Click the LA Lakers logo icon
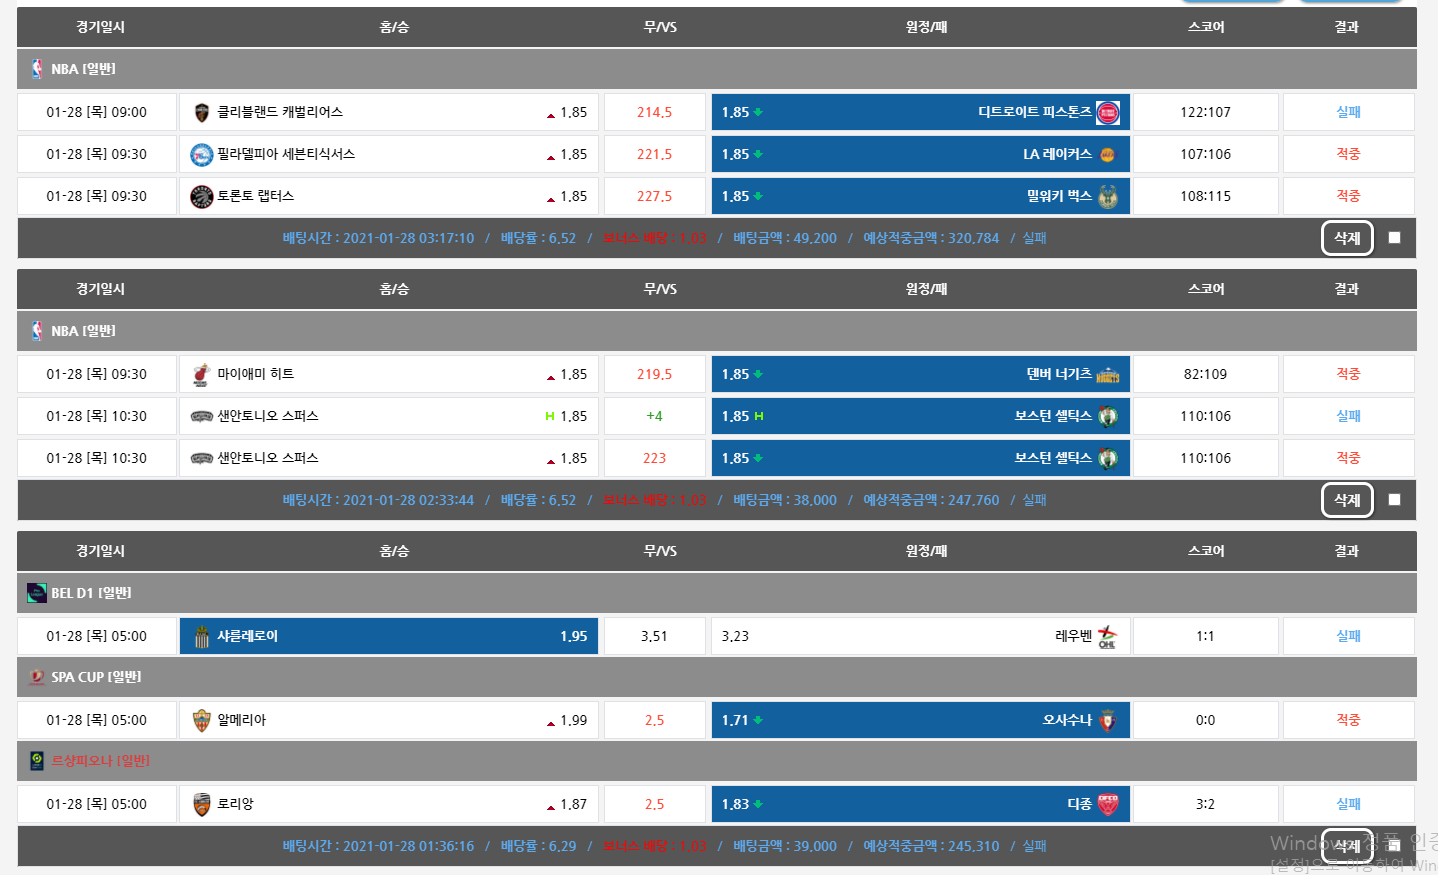Viewport: 1438px width, 875px height. 1108,155
